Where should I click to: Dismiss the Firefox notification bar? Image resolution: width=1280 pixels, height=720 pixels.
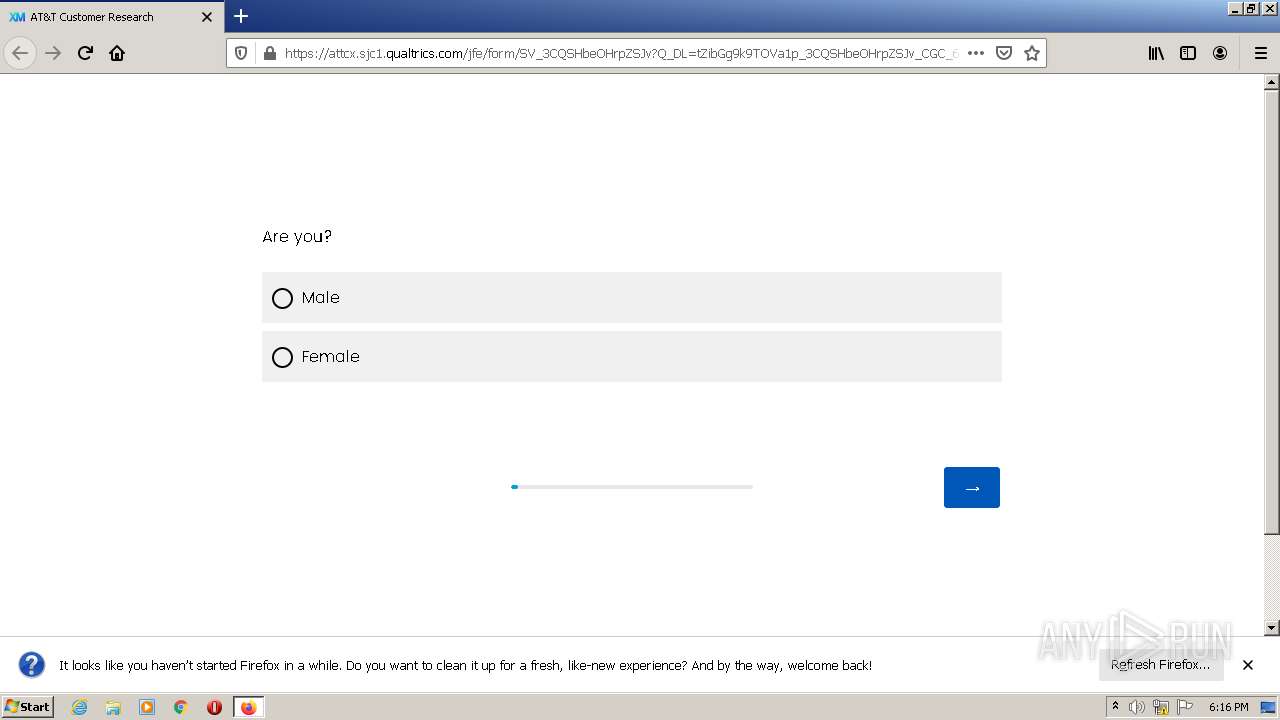[1248, 665]
